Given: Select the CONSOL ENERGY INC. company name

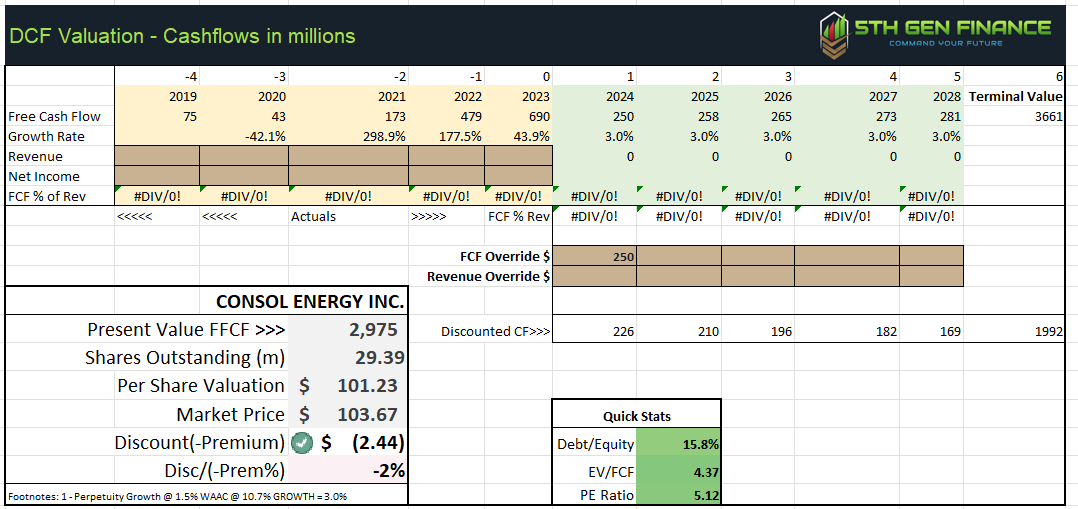Looking at the screenshot, I should (311, 301).
